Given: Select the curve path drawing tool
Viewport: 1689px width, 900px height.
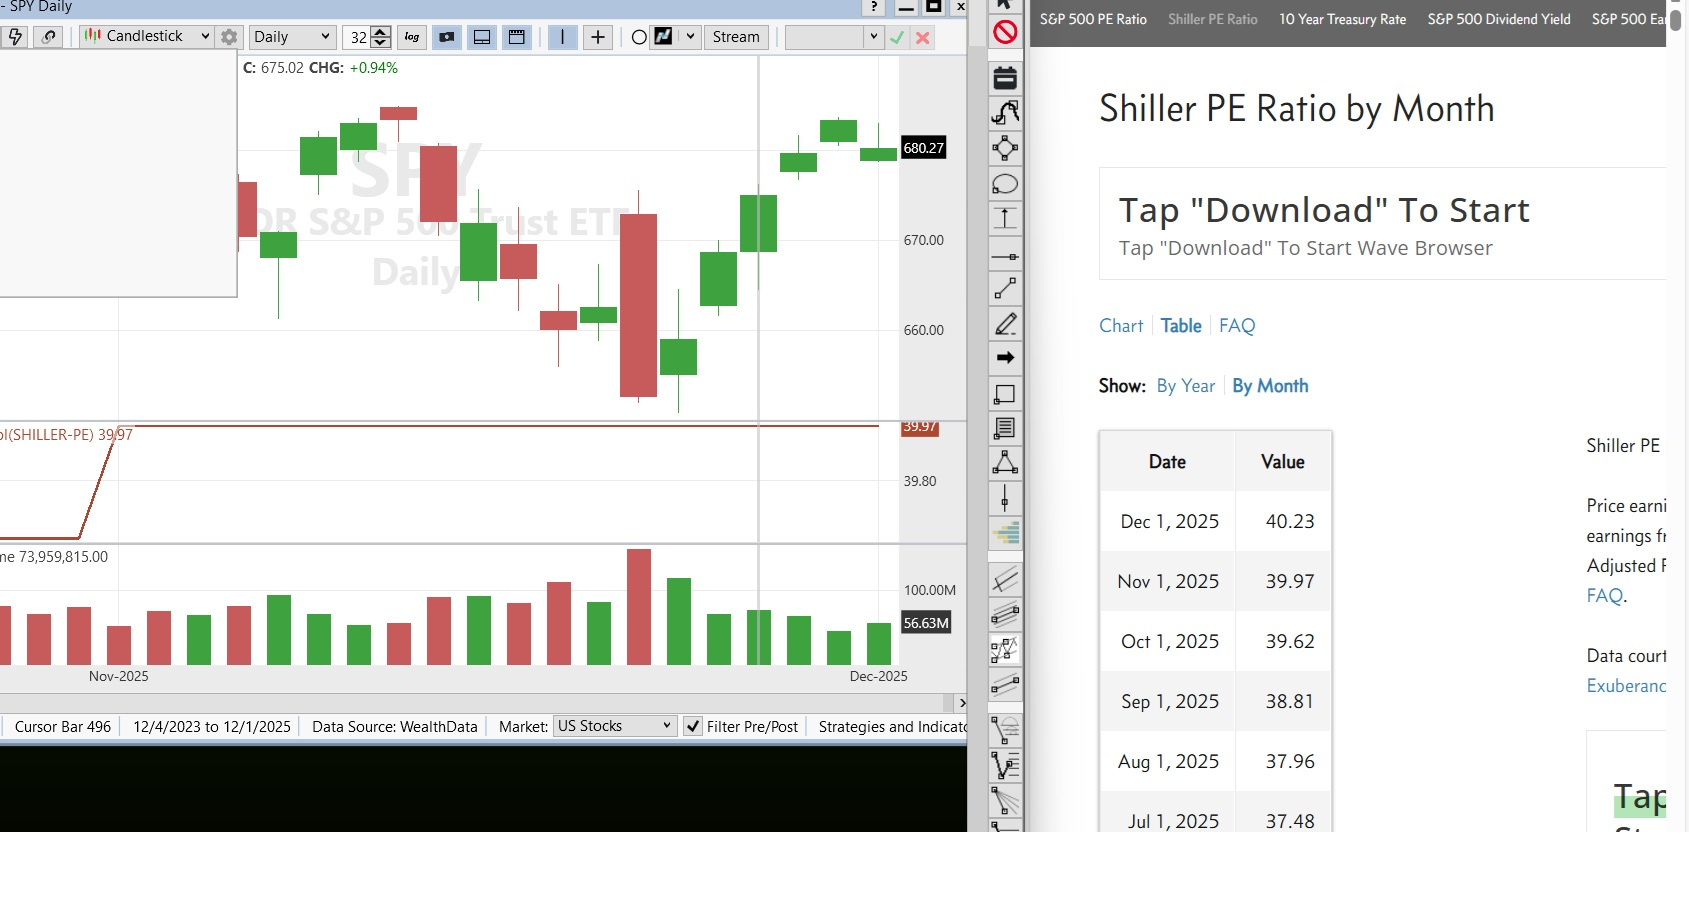Looking at the screenshot, I should click(1005, 112).
